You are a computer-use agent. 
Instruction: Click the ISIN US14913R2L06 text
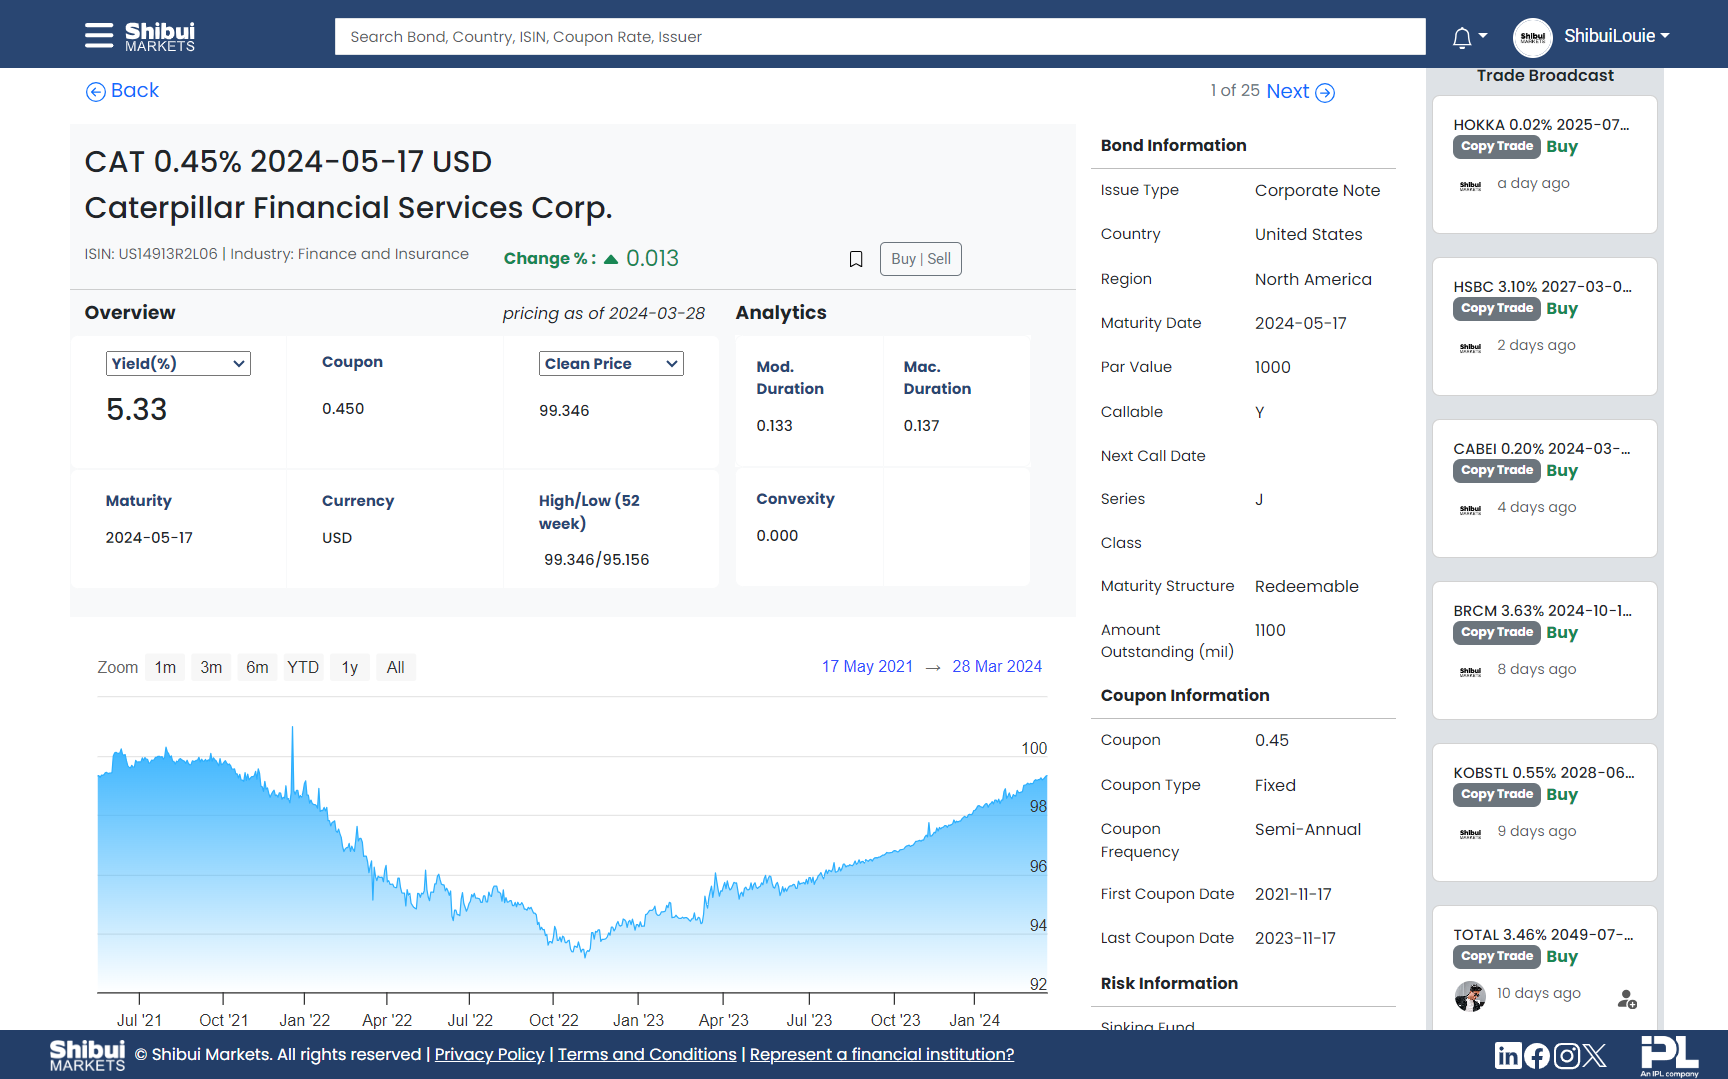(x=151, y=254)
